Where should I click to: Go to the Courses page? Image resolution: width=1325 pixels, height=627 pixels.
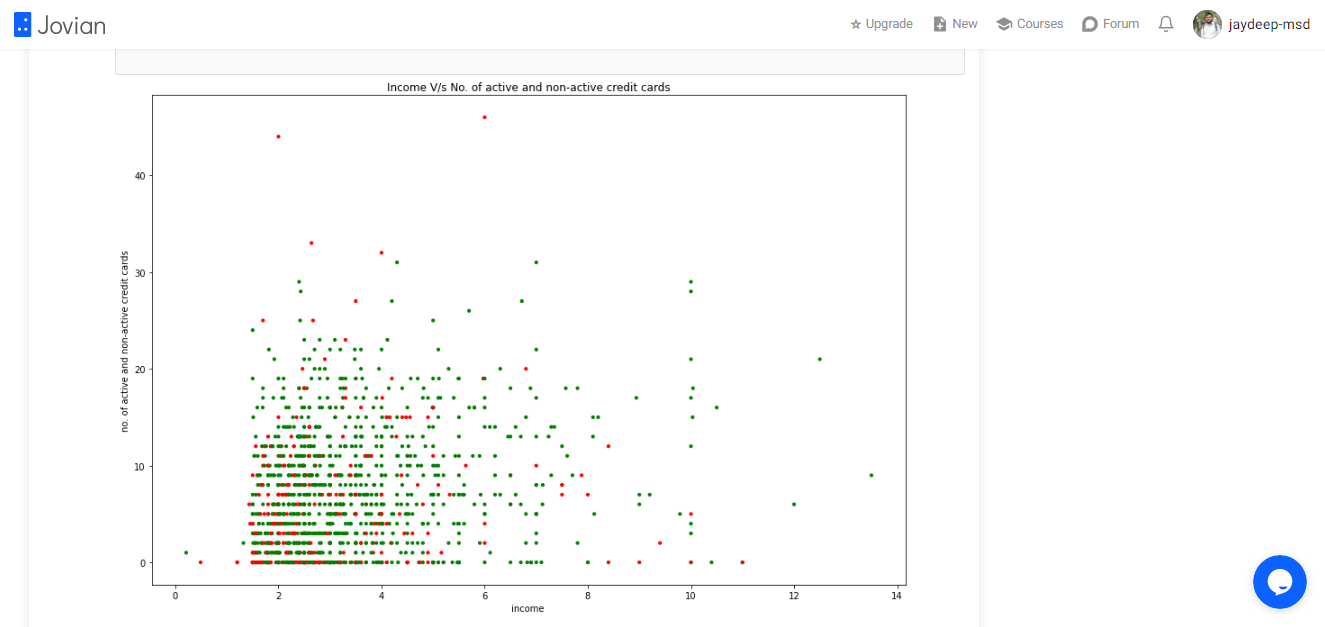point(1030,24)
